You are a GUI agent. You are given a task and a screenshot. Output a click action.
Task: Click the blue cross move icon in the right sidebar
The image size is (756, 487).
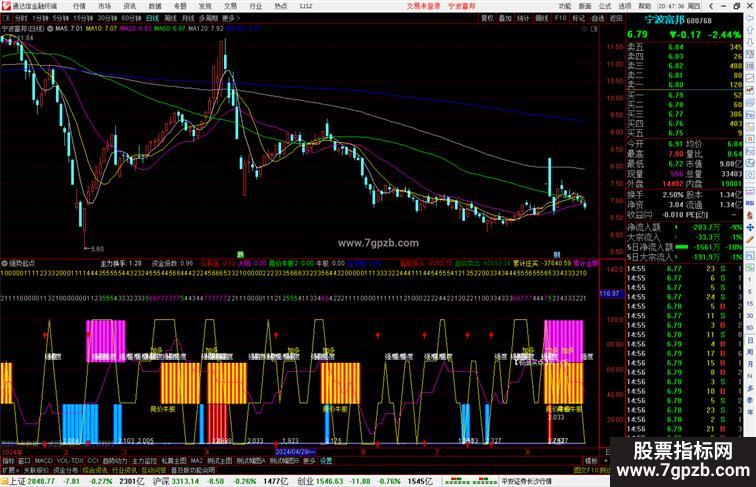coord(750,227)
